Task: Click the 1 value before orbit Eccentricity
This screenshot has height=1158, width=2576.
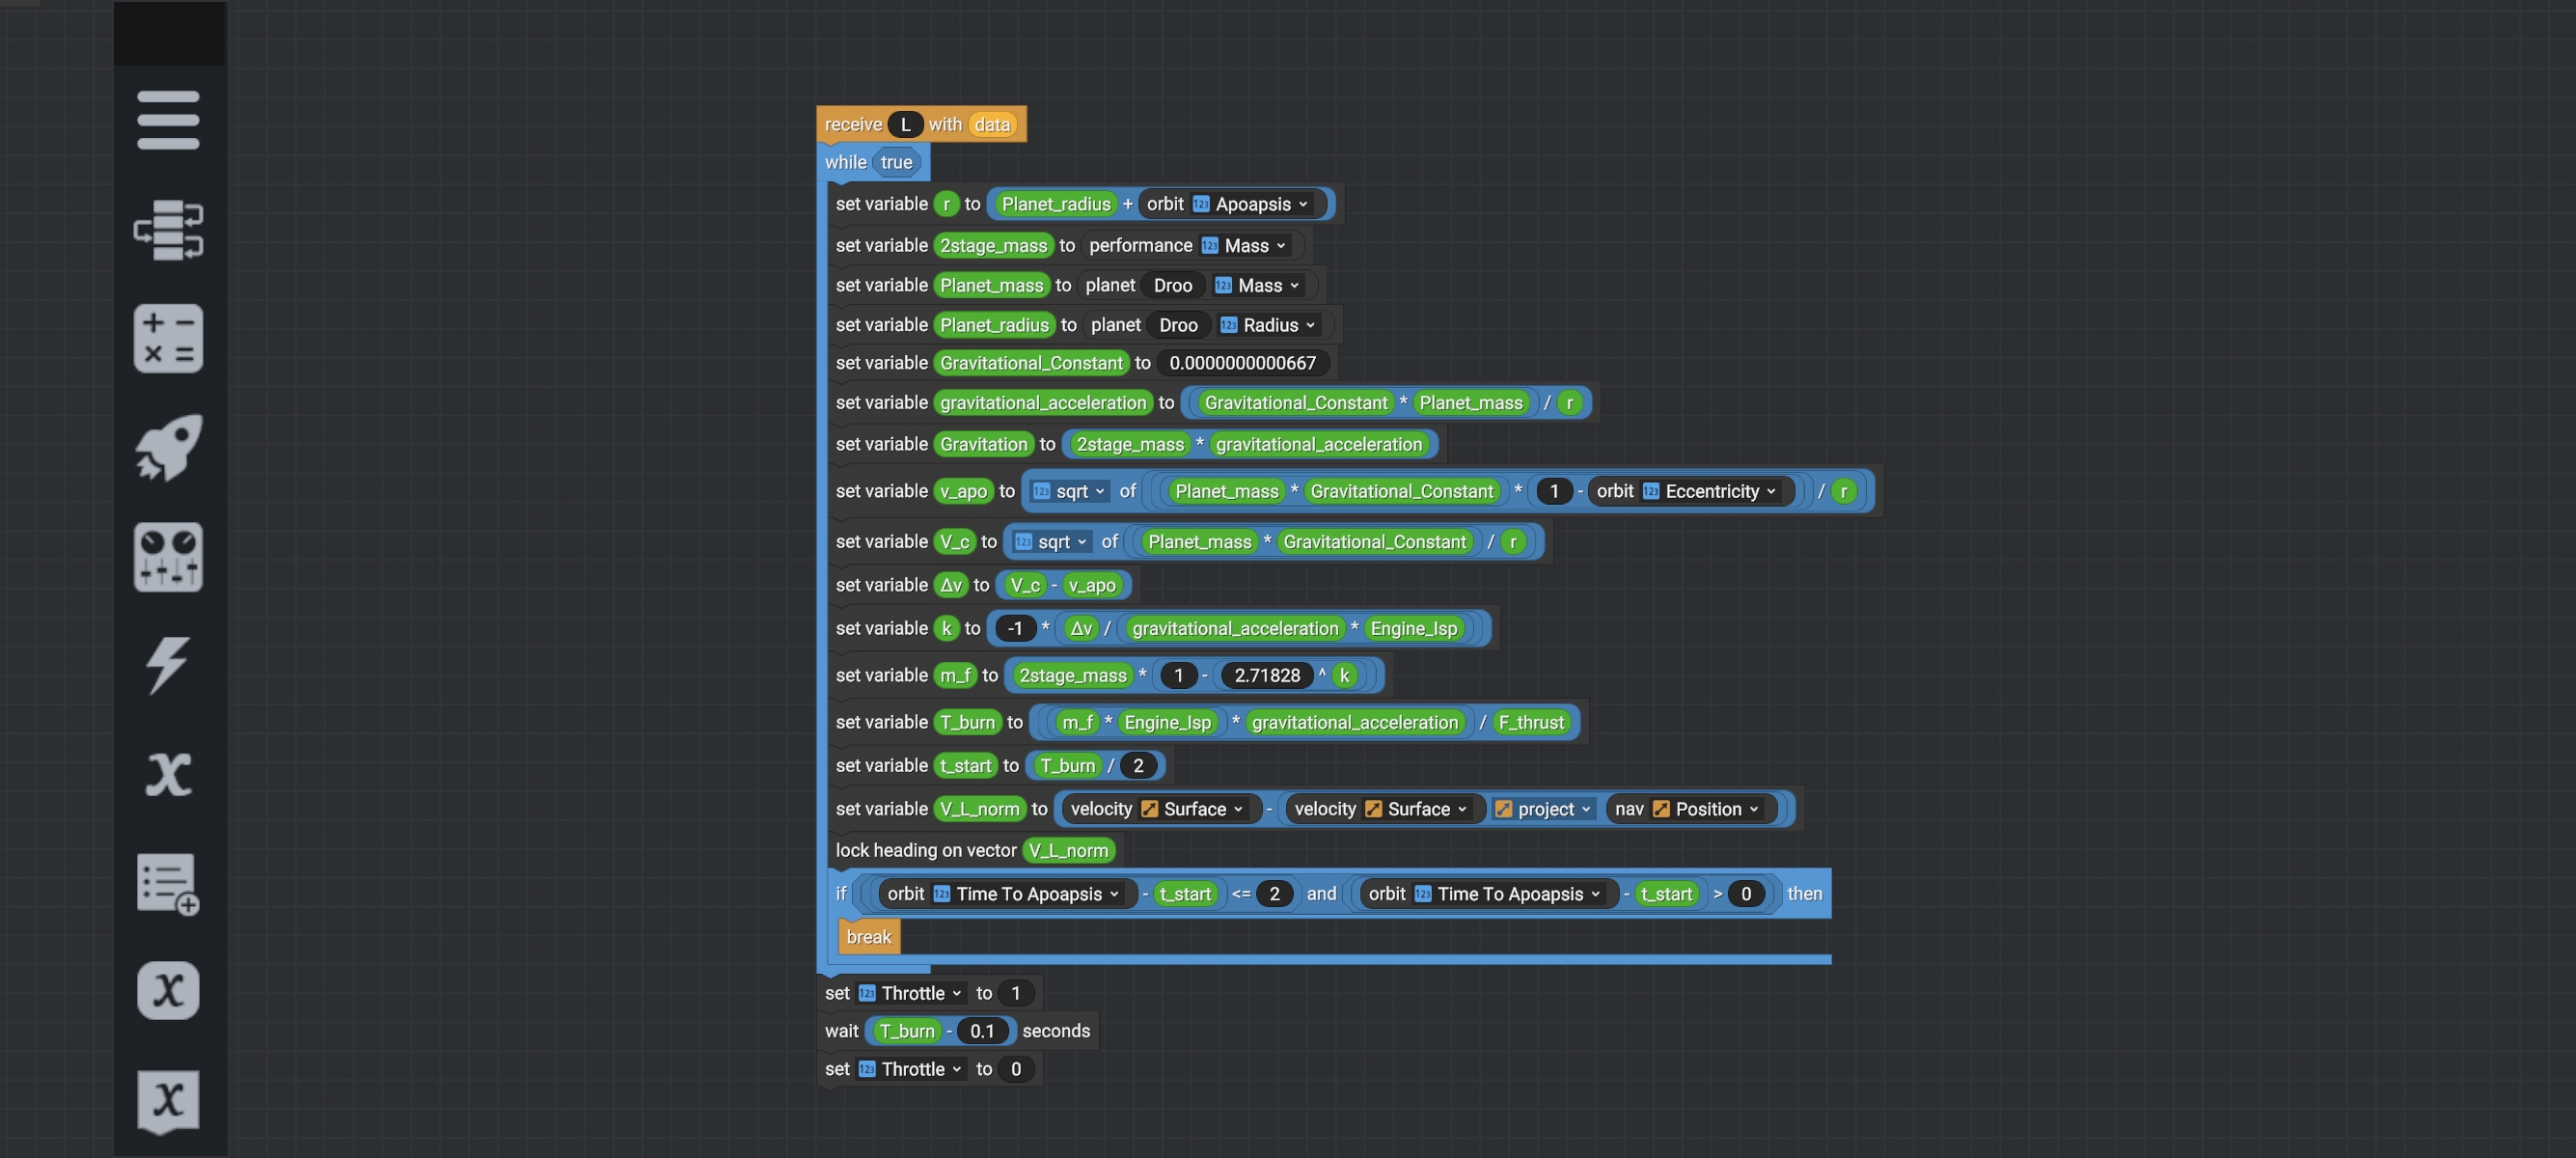Action: (x=1553, y=492)
